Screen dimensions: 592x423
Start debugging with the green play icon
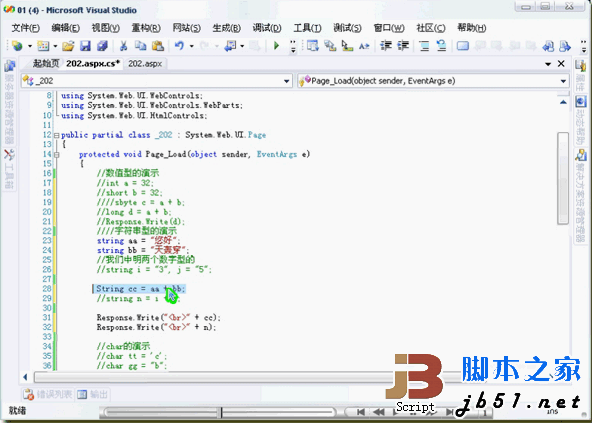tap(276, 46)
